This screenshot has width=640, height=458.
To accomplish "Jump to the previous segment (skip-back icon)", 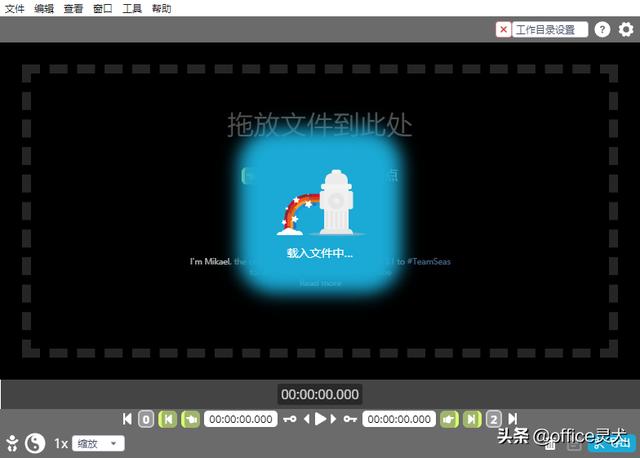I will click(127, 419).
